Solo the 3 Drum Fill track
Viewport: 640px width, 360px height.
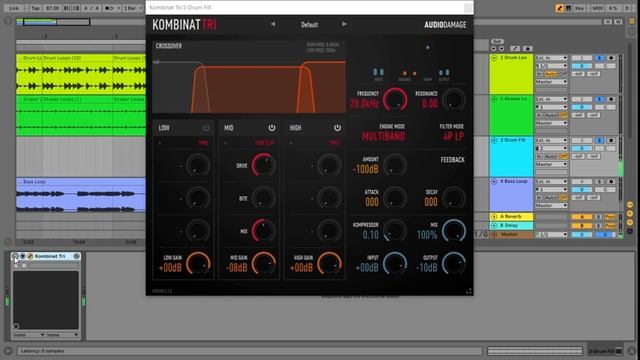pyautogui.click(x=599, y=140)
